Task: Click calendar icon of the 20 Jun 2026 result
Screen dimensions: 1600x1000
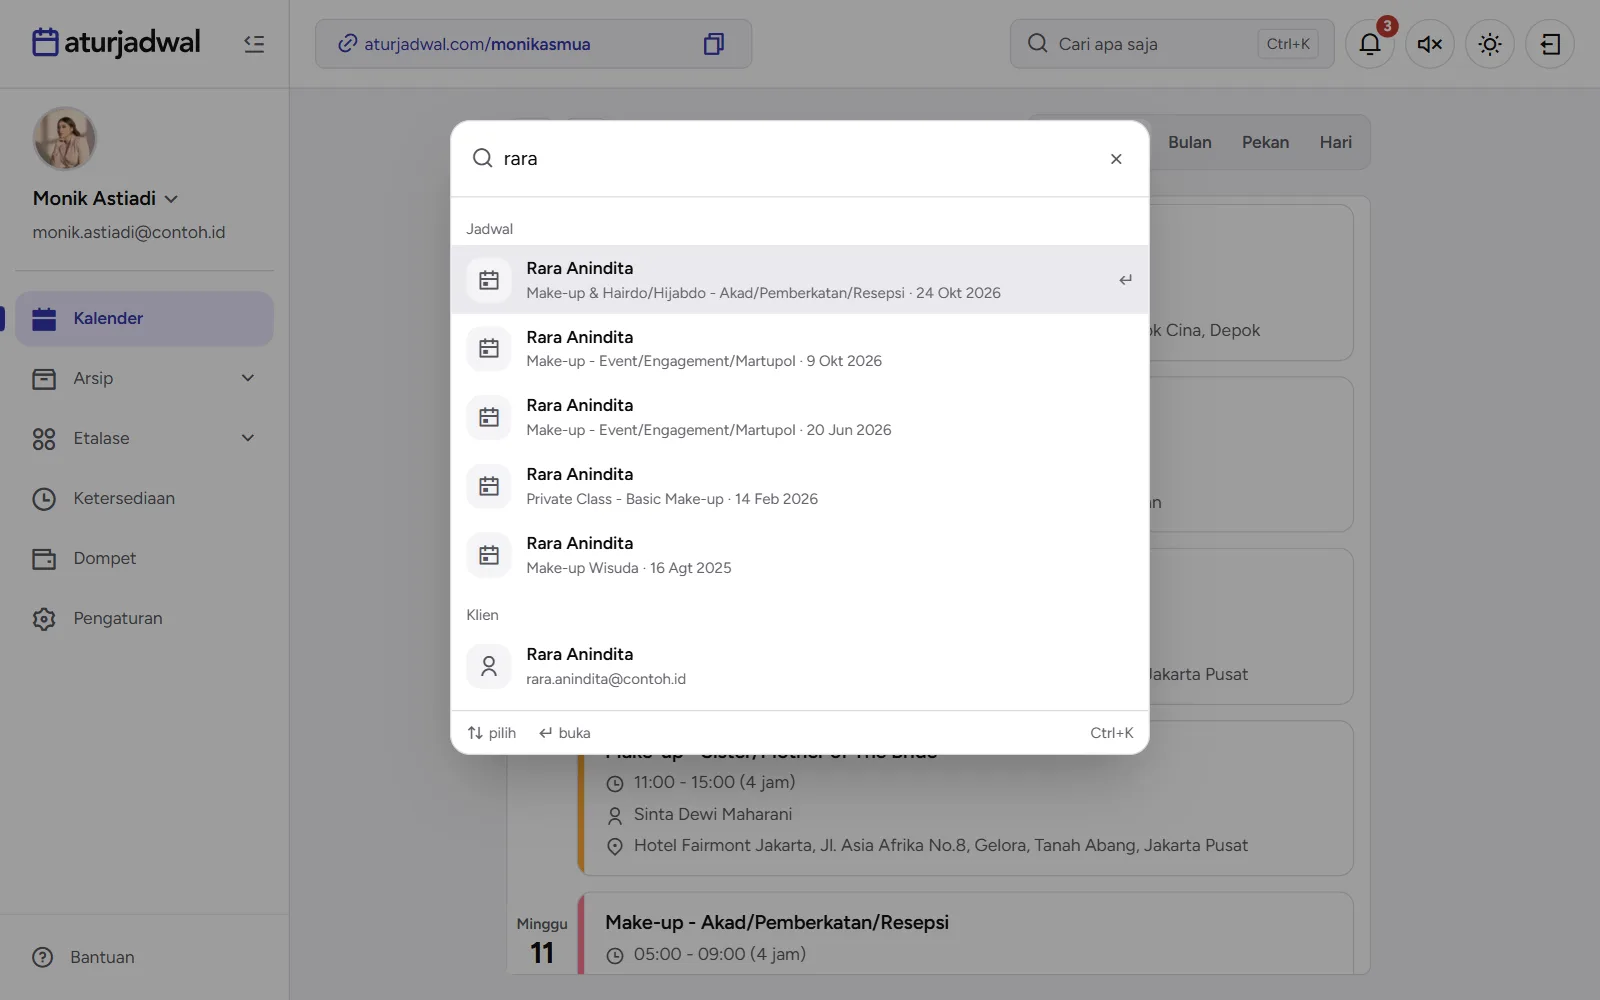Action: click(489, 417)
